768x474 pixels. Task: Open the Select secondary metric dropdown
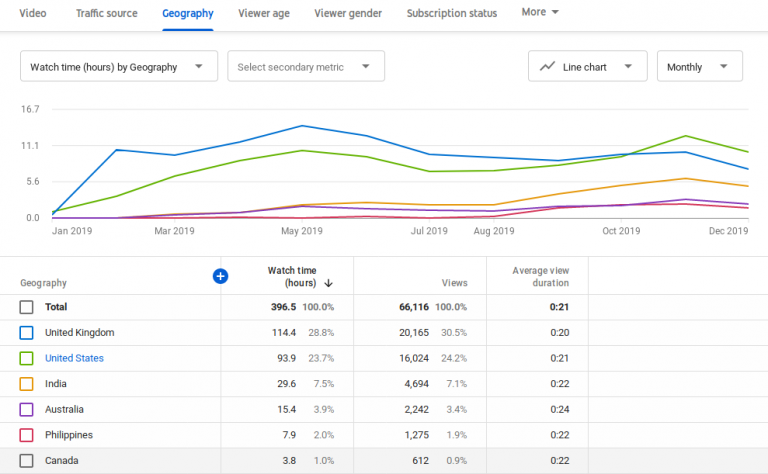click(305, 67)
